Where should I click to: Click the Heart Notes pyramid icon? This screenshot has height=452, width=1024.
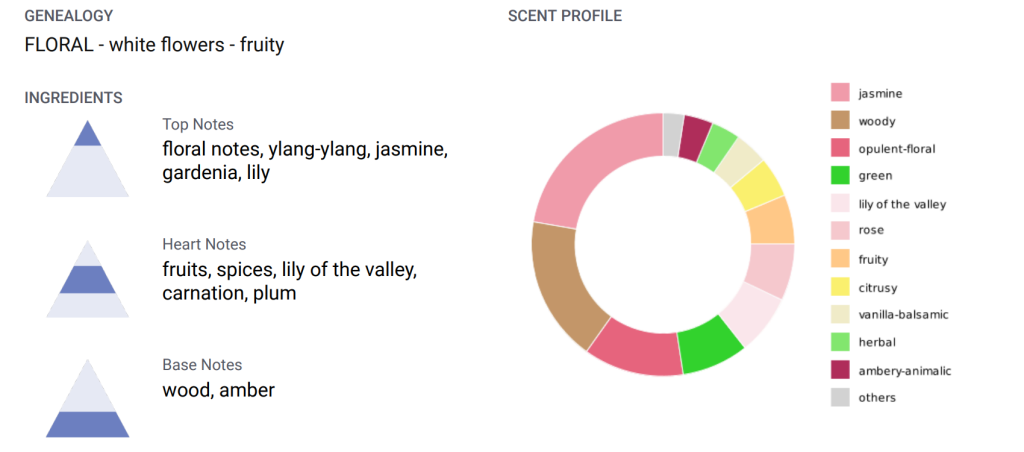click(x=88, y=279)
